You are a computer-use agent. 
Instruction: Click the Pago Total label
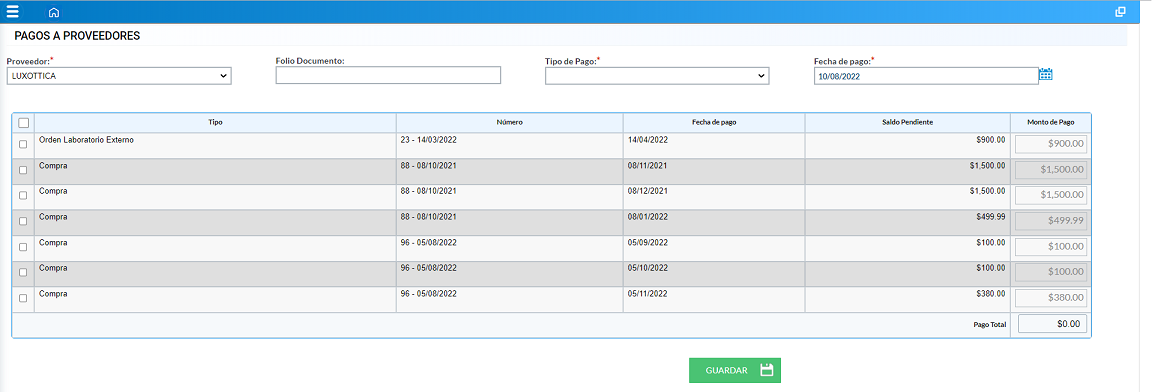[990, 324]
